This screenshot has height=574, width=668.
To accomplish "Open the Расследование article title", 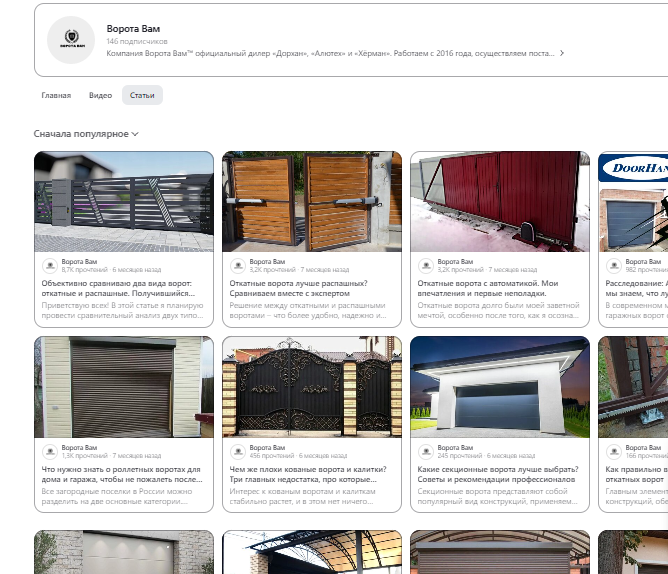I will pos(636,288).
